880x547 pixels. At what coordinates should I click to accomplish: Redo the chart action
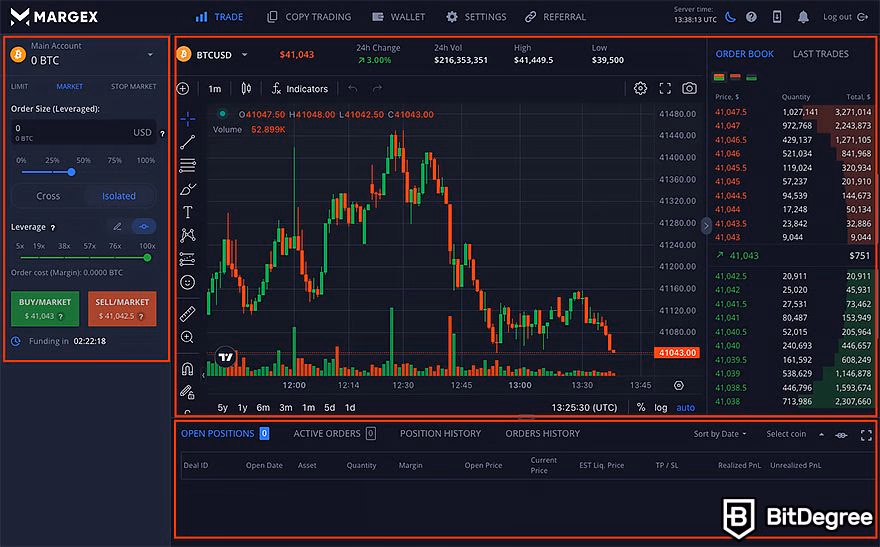(377, 89)
